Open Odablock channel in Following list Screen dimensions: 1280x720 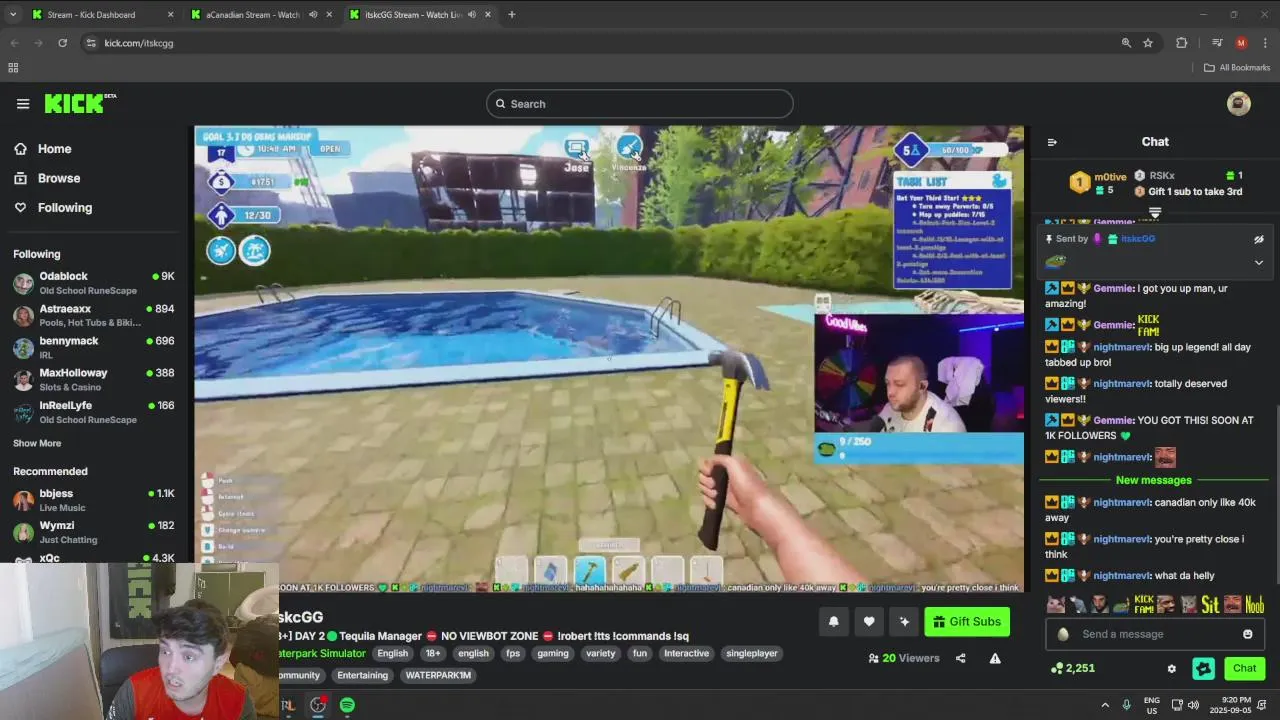(x=94, y=283)
